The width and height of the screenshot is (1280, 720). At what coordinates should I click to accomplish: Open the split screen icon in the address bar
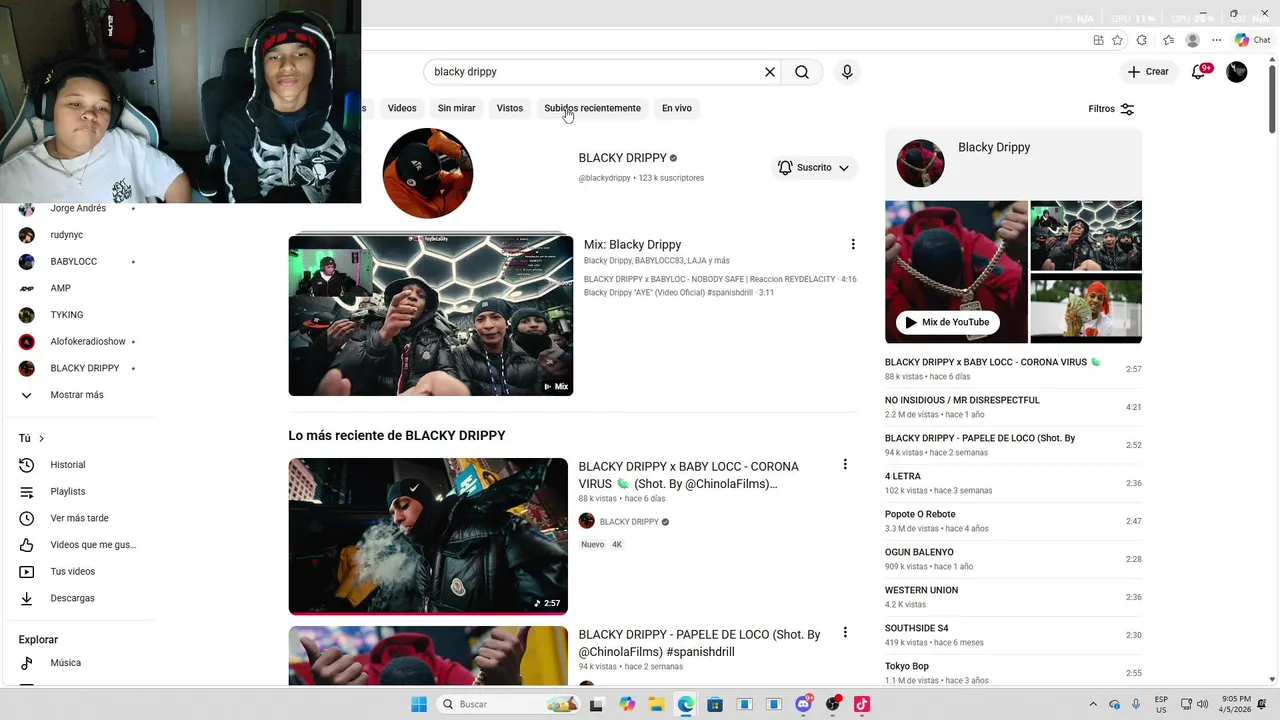(1098, 40)
